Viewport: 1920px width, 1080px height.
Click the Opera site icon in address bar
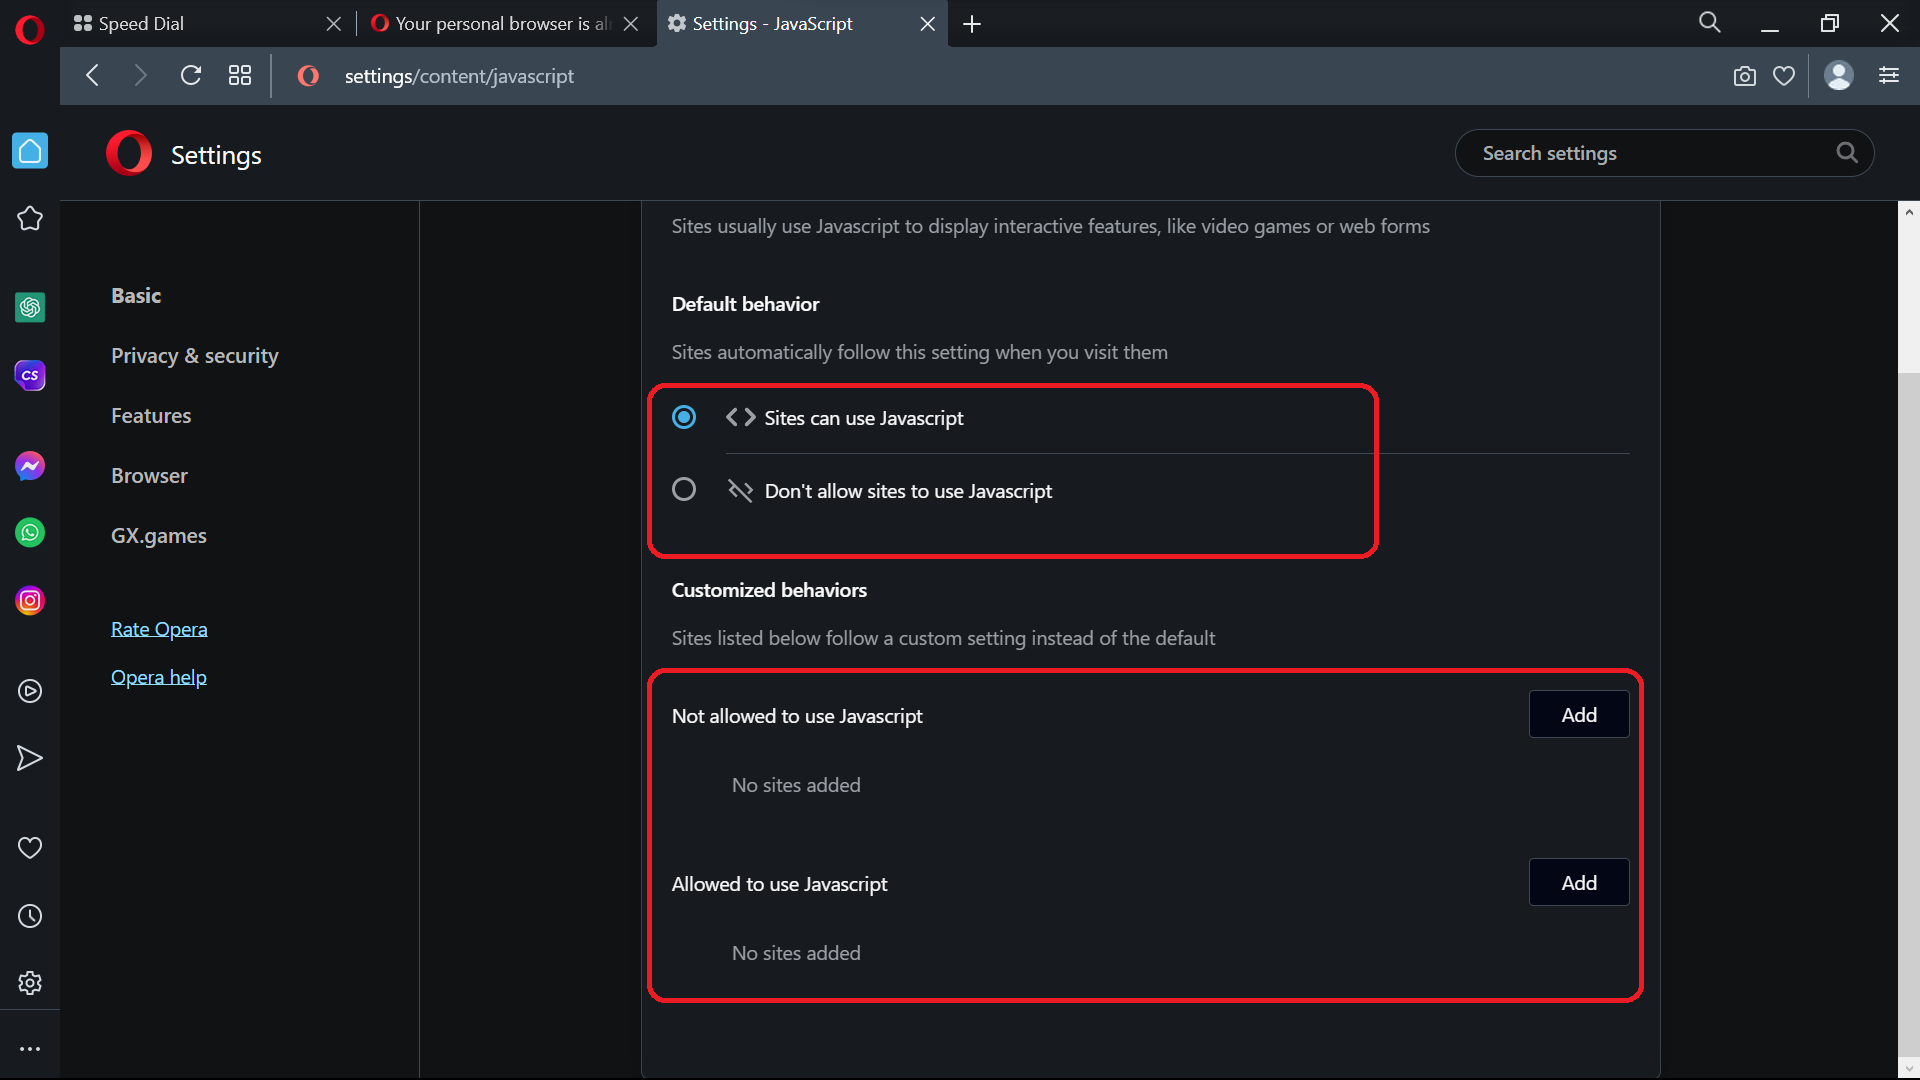point(308,76)
